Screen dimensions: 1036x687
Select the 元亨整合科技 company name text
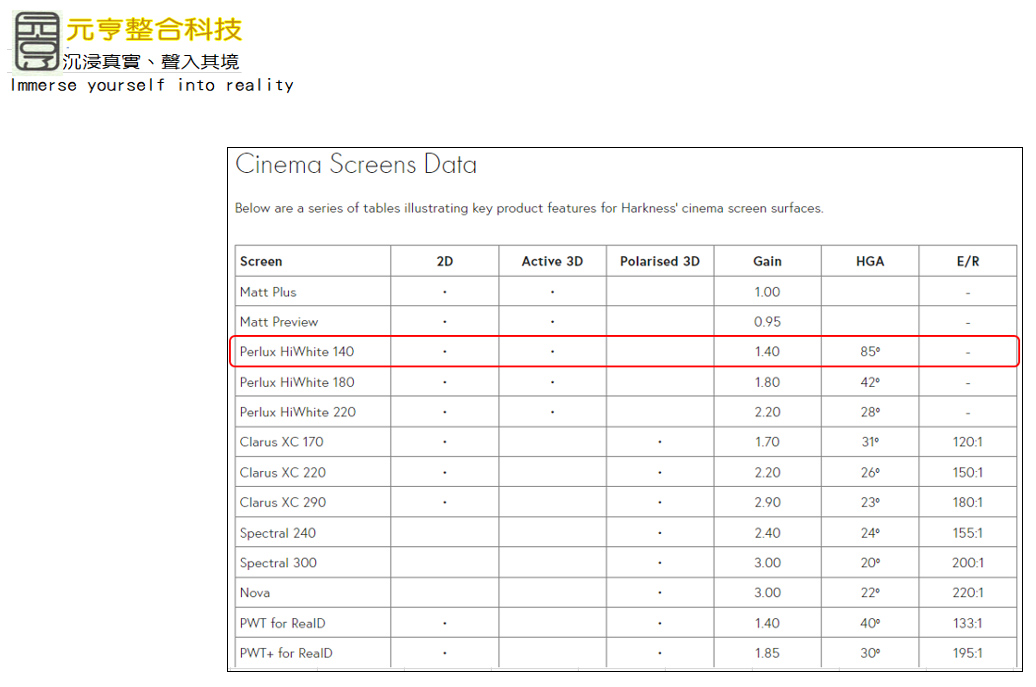(x=154, y=29)
